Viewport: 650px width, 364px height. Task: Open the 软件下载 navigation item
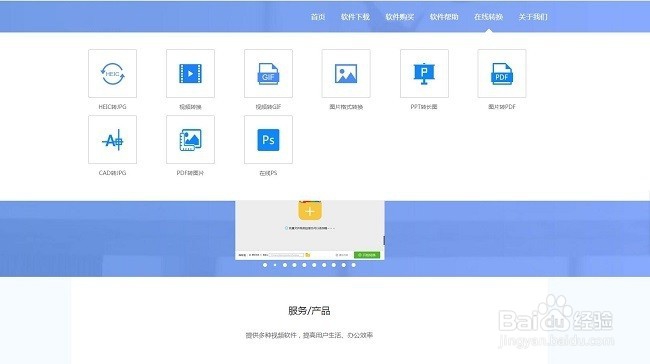(x=355, y=17)
